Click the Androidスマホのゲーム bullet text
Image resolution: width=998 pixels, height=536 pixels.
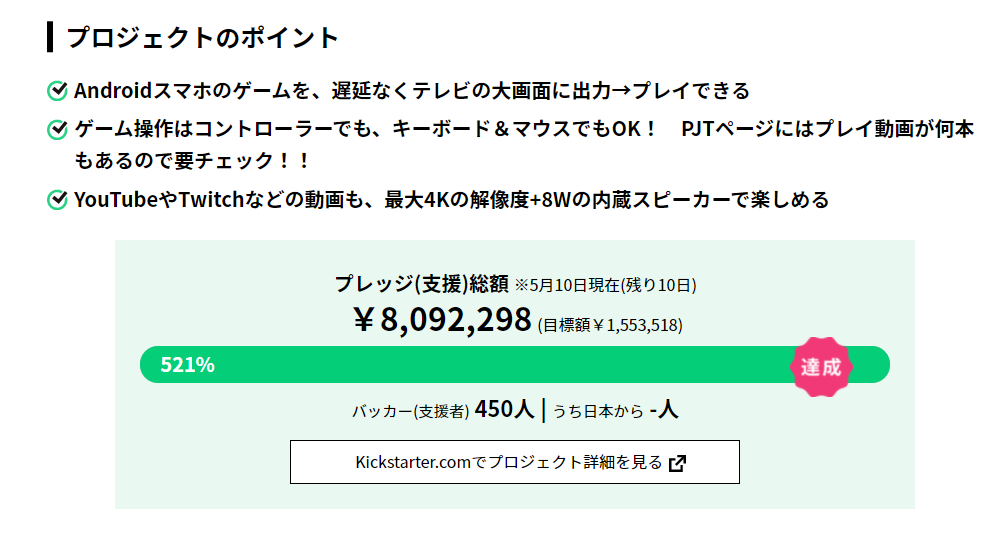[x=412, y=91]
